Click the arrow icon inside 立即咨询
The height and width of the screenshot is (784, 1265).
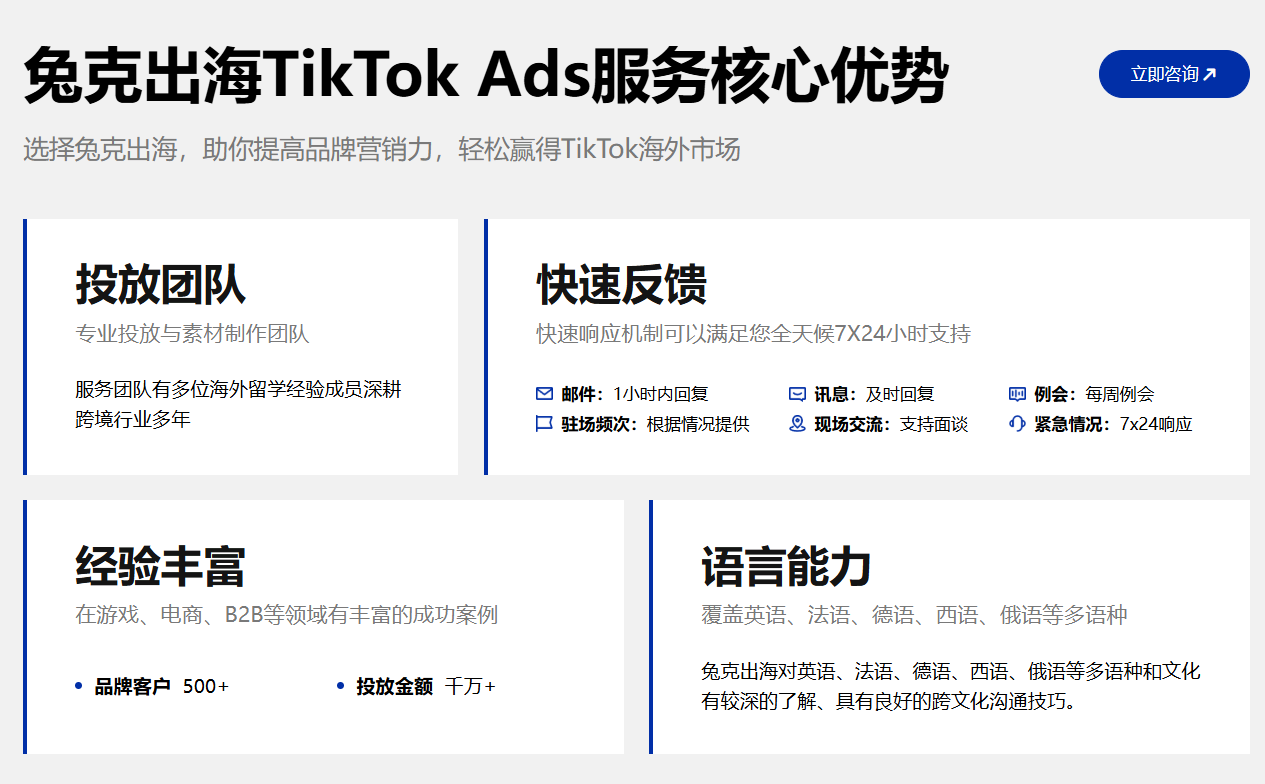point(1210,74)
